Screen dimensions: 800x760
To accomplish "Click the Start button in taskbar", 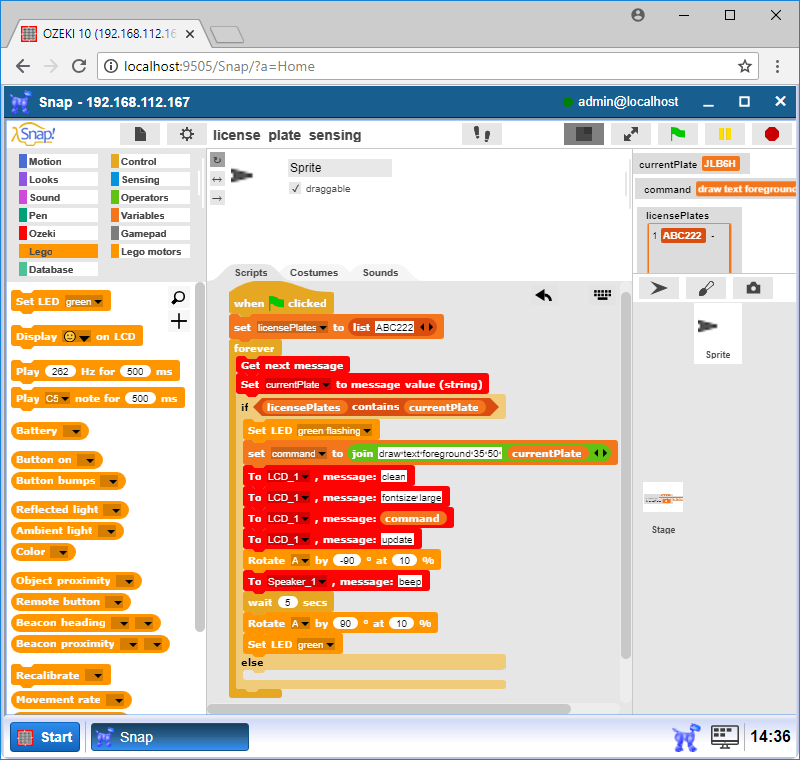I will [45, 737].
